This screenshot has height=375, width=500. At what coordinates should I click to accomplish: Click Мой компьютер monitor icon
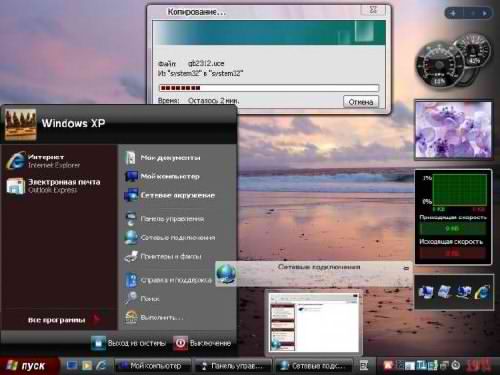coord(131,176)
